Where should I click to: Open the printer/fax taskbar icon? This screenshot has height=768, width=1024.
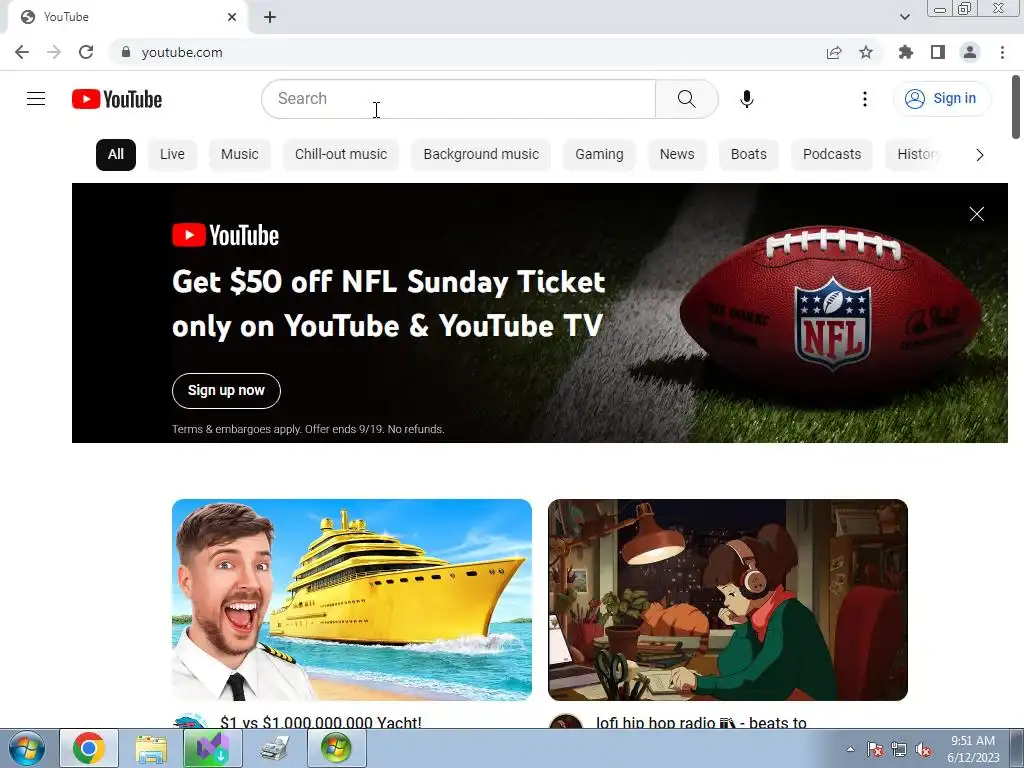tap(275, 748)
